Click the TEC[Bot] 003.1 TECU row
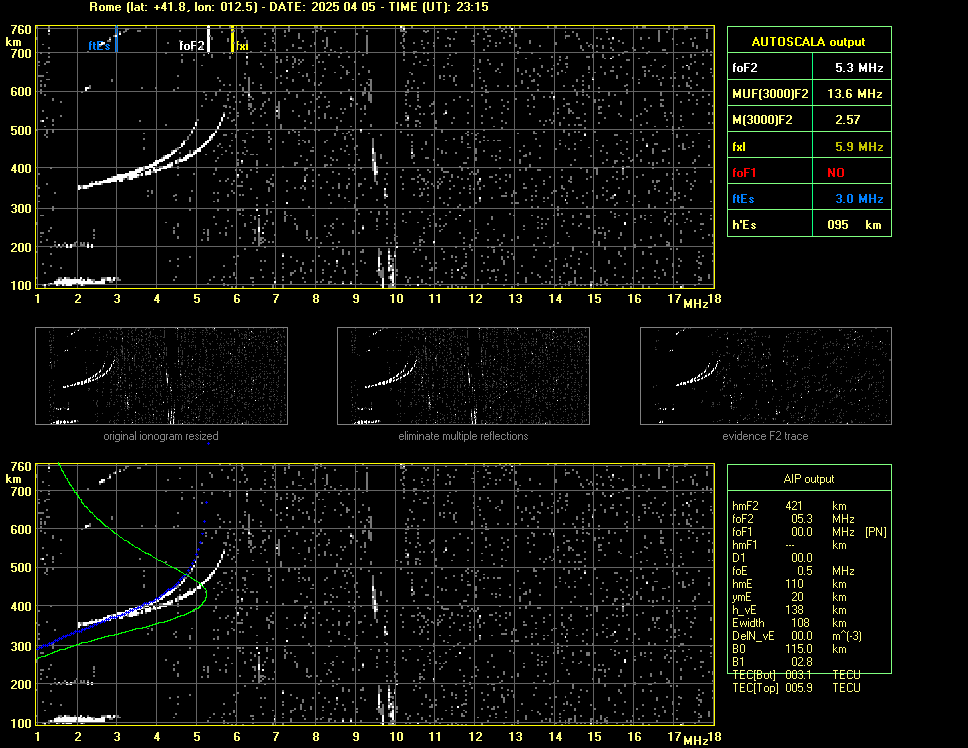 tap(796, 675)
